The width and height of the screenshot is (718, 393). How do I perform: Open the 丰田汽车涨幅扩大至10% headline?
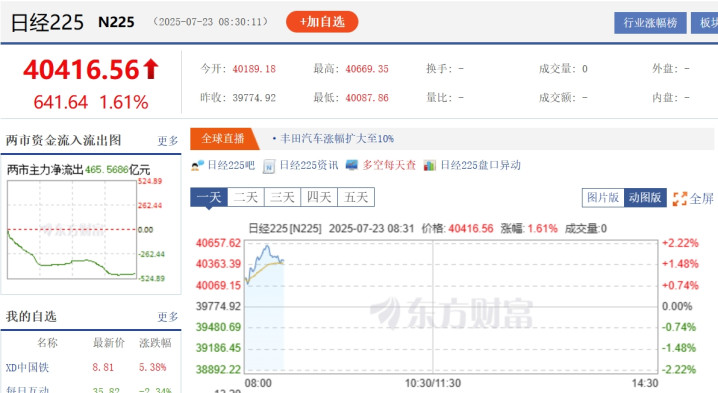337,138
